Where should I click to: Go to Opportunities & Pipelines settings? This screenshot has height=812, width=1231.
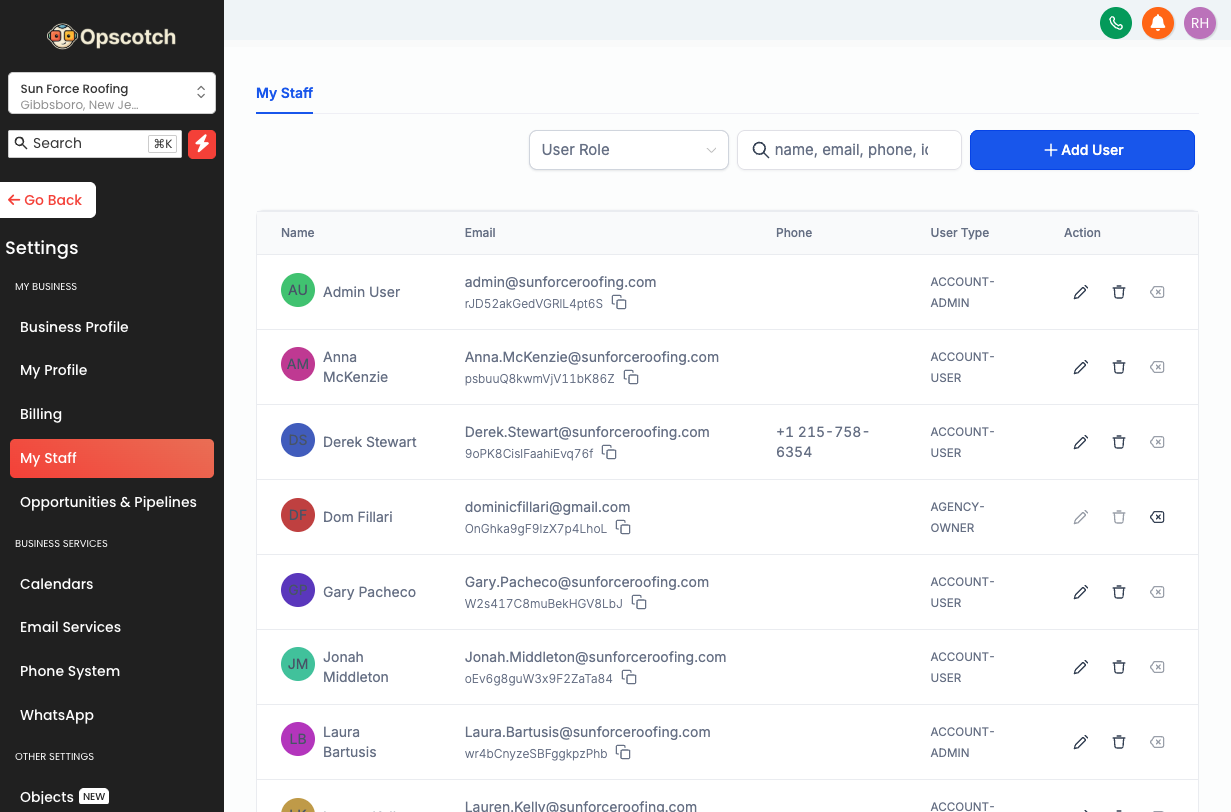(108, 502)
